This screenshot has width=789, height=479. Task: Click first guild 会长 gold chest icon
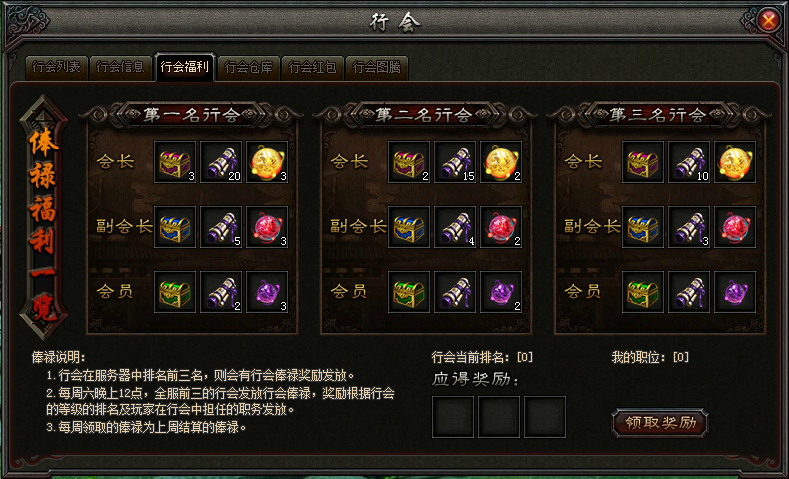click(175, 162)
